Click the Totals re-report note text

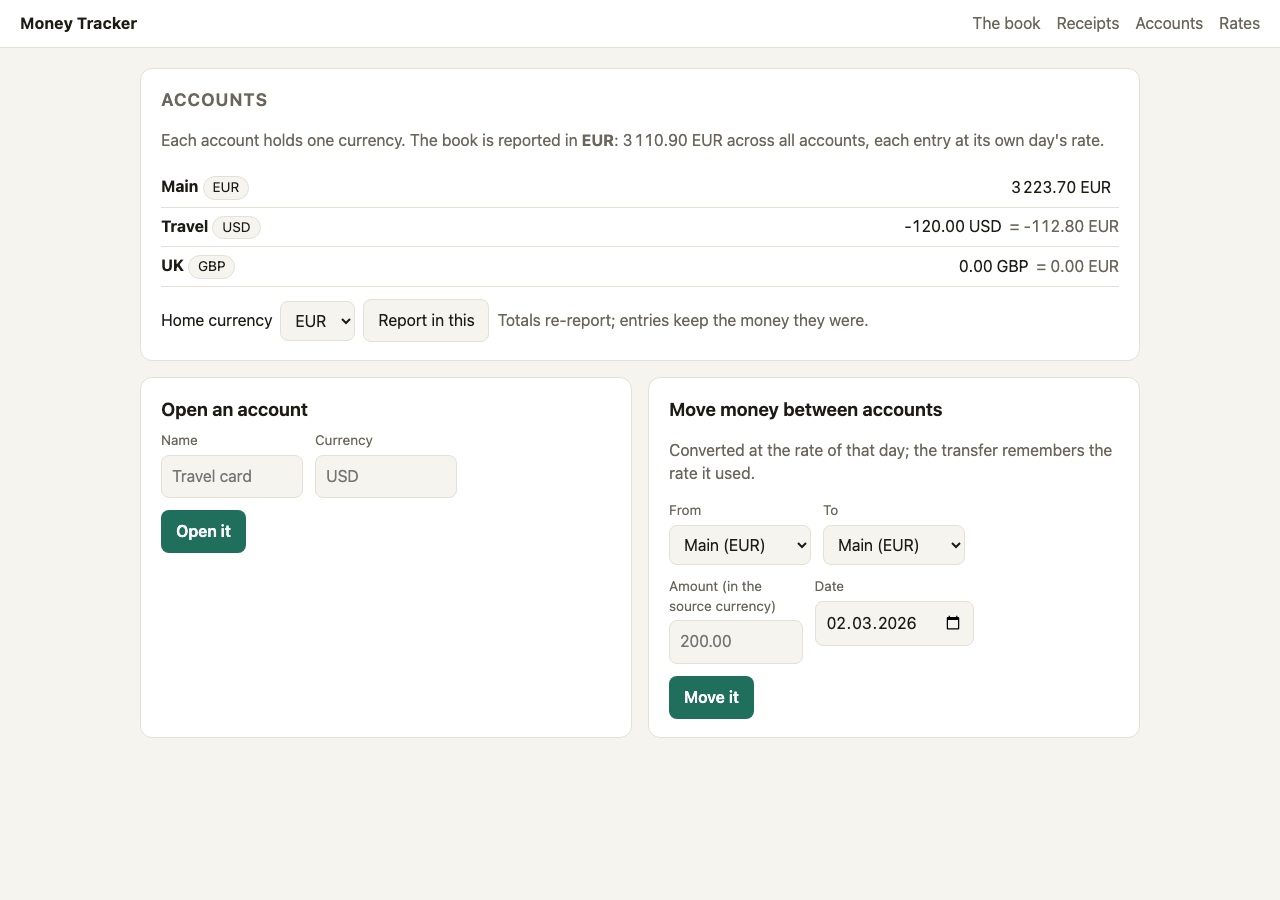pyautogui.click(x=683, y=321)
